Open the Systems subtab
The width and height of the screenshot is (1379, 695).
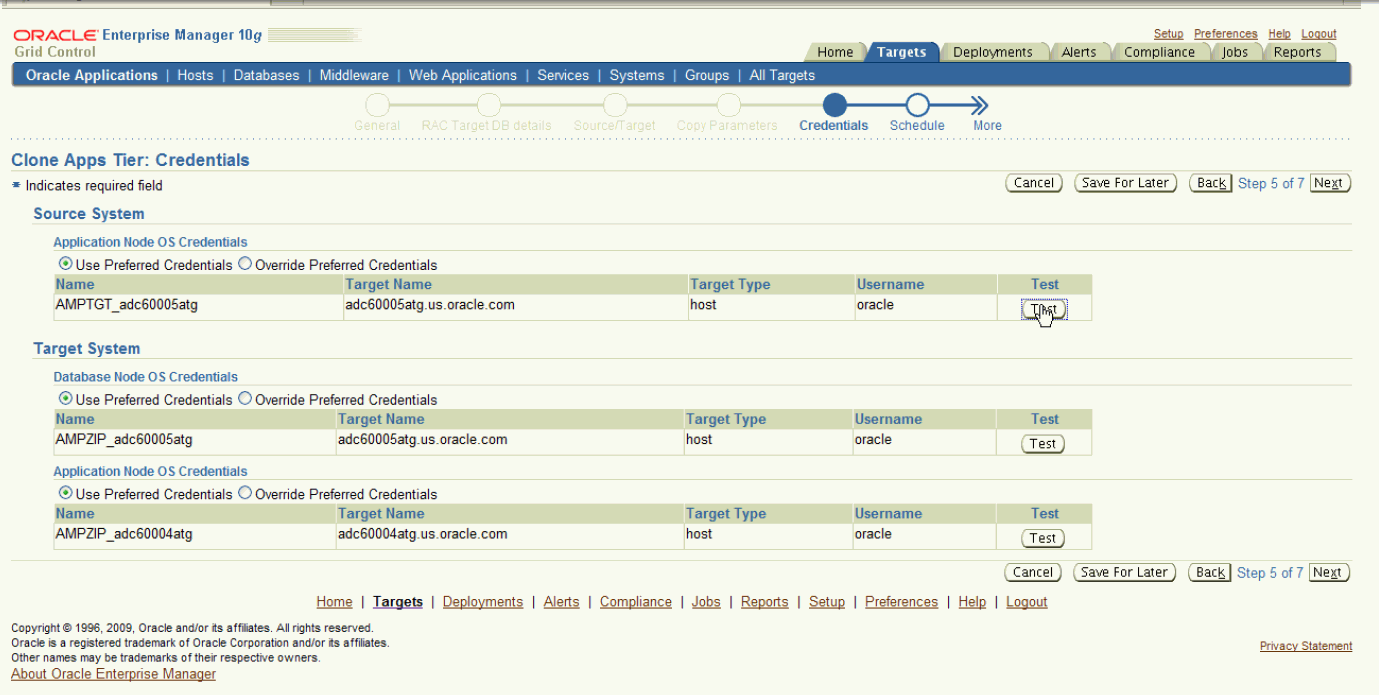[637, 75]
